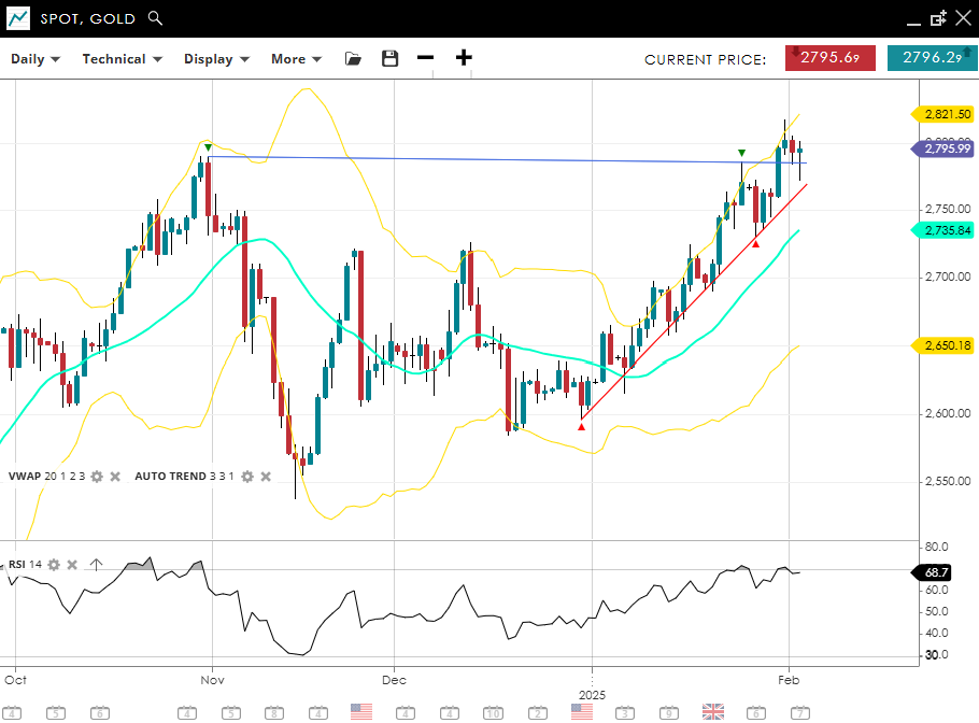Click the UK flag event marker on timeline
The height and width of the screenshot is (723, 979).
pyautogui.click(x=713, y=711)
